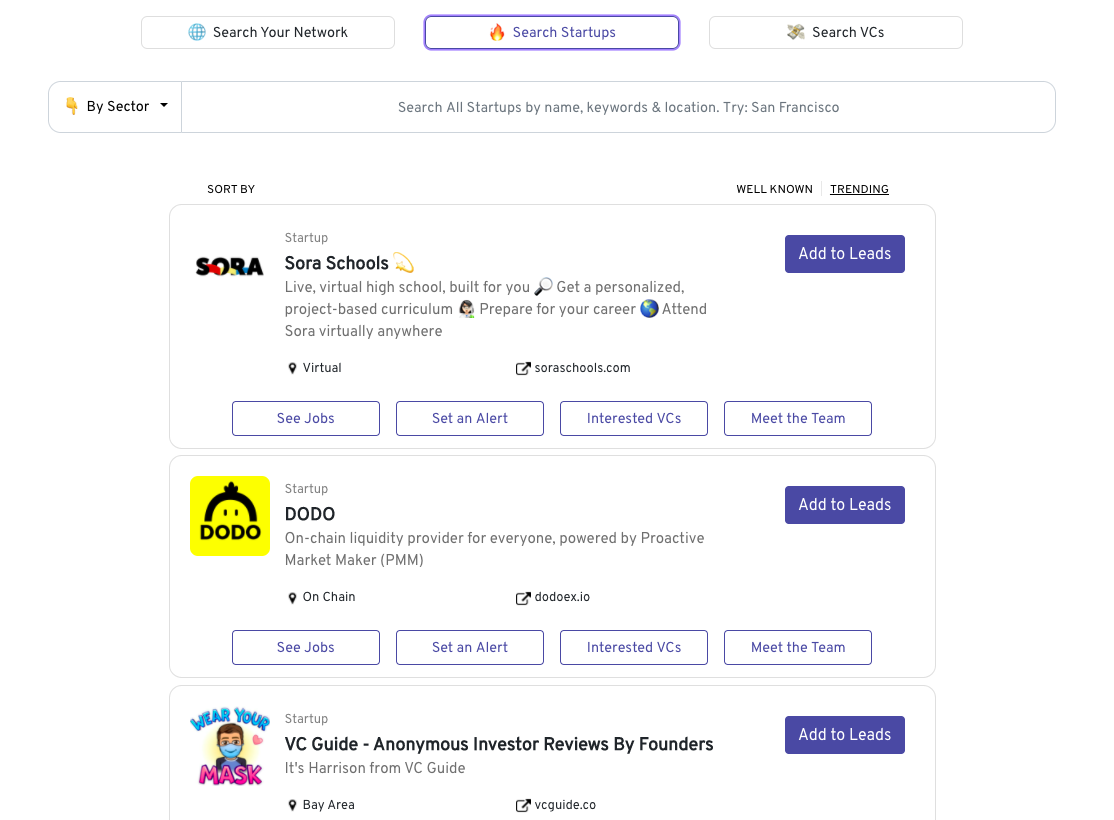Click See Jobs for Sora Schools
This screenshot has height=820, width=1114.
306,418
